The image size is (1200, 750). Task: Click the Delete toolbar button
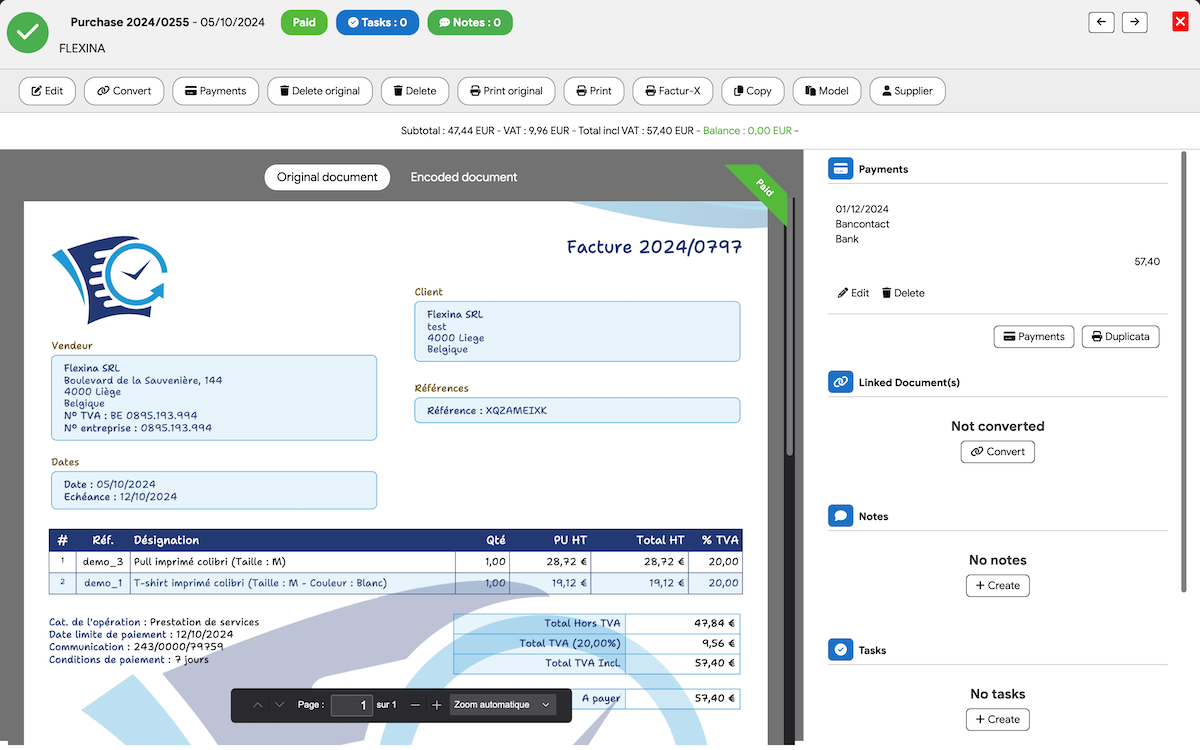tap(415, 91)
